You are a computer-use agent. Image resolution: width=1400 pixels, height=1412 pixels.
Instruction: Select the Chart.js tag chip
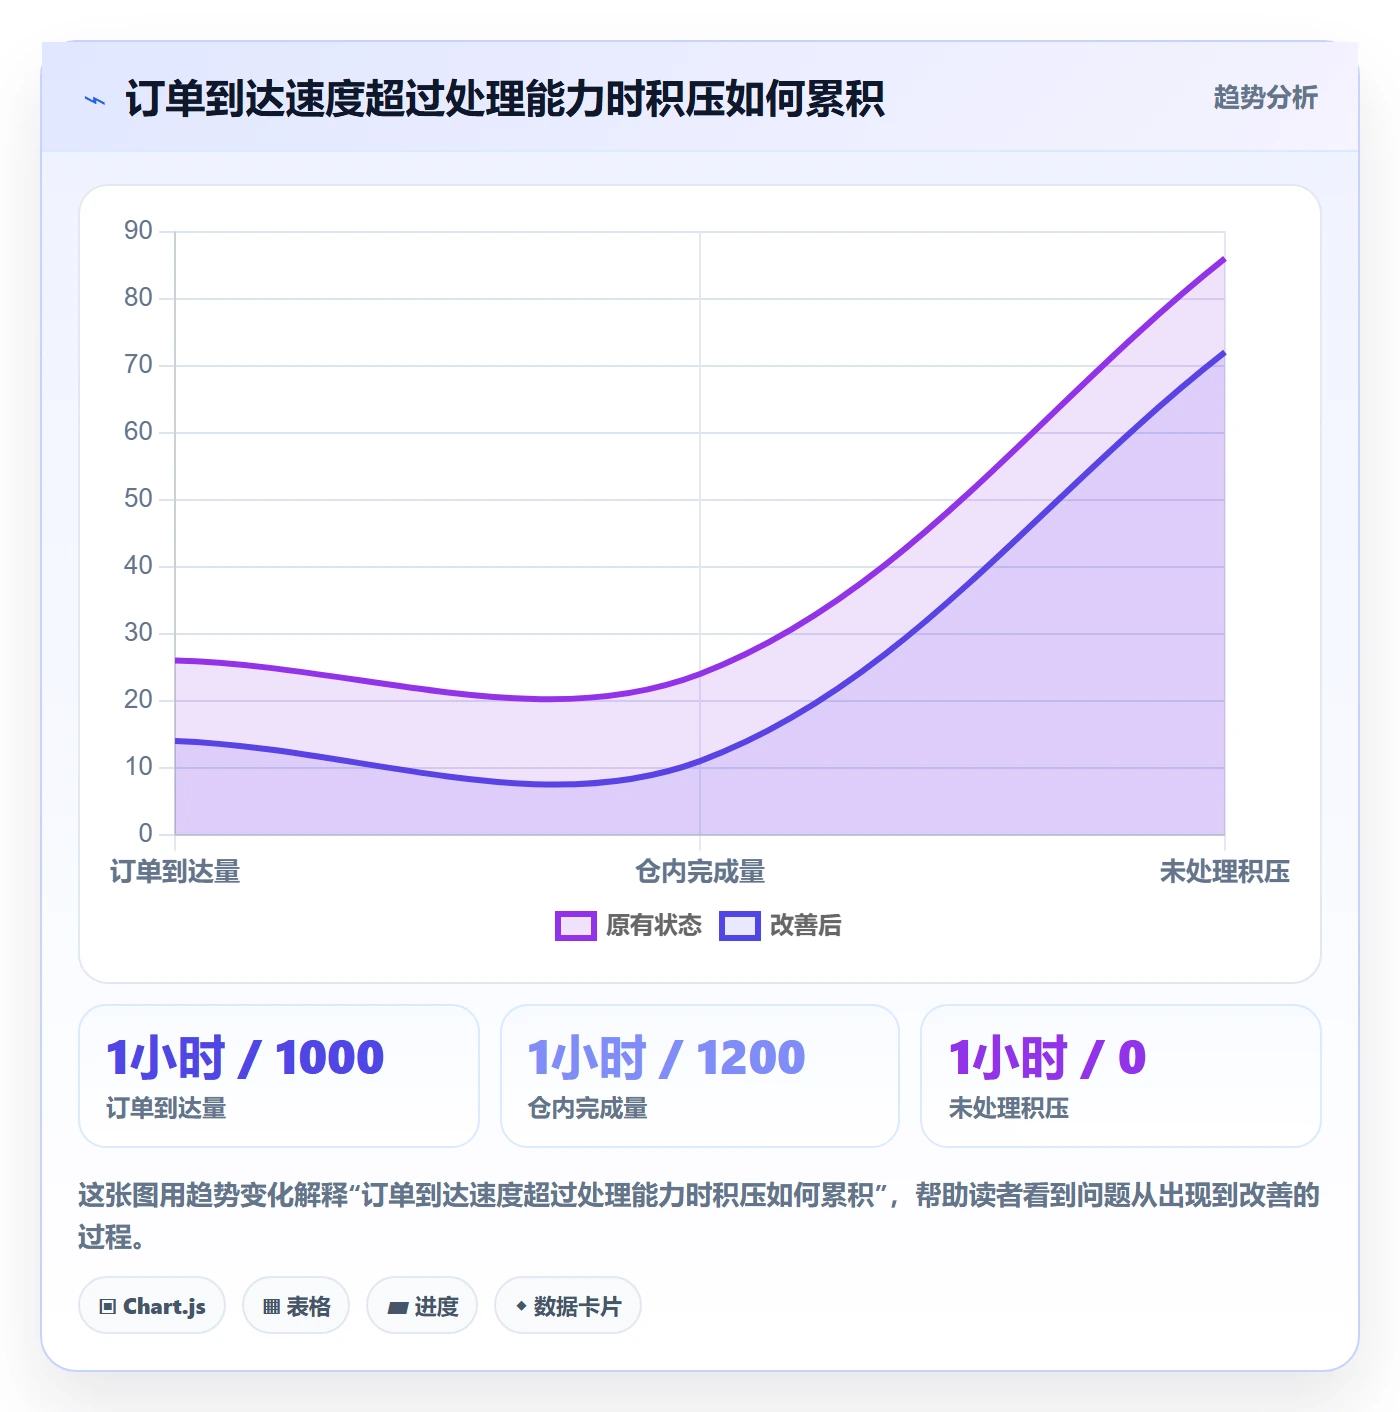[x=152, y=1306]
